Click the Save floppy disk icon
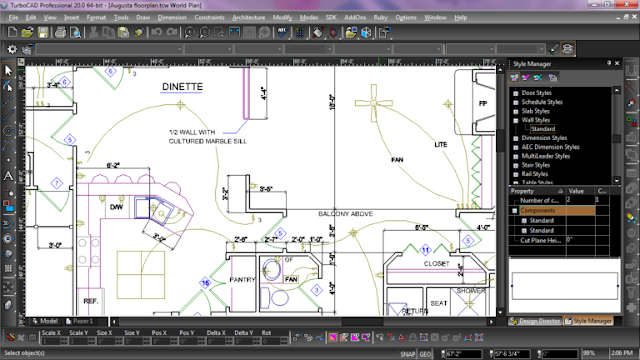640x360 pixels. pos(43,32)
